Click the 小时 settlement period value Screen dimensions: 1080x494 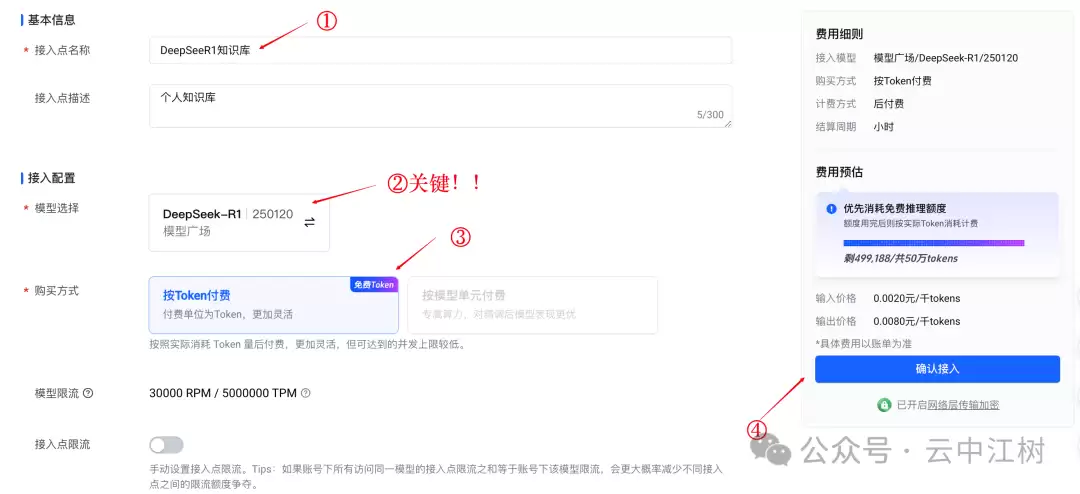pos(884,127)
